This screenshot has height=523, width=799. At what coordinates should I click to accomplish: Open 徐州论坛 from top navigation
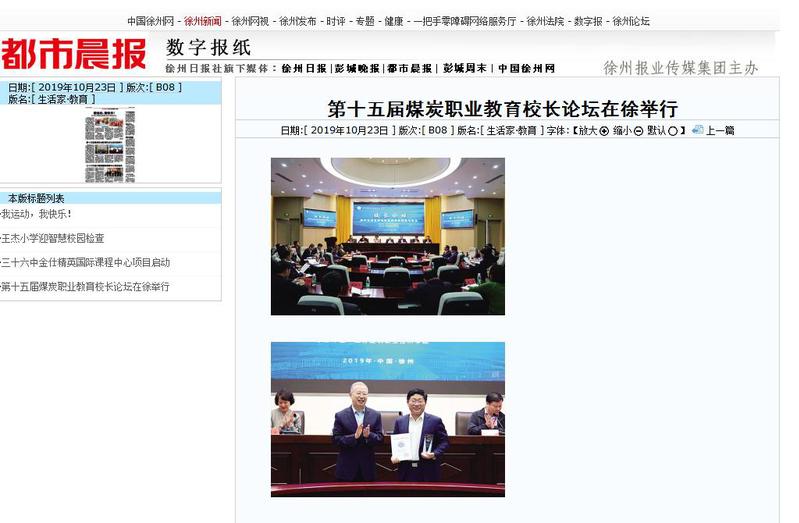tap(631, 21)
